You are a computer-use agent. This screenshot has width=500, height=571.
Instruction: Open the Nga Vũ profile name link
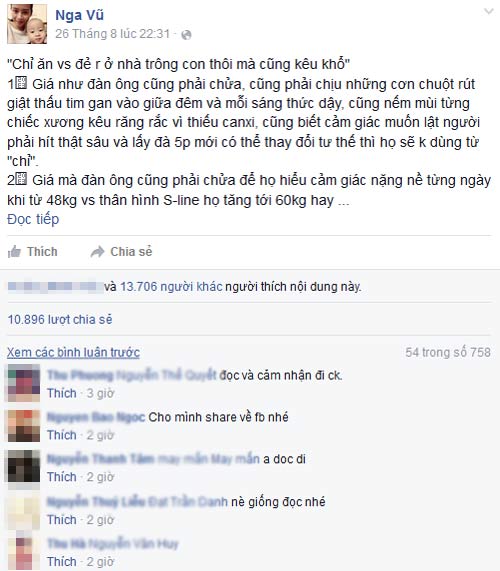[79, 15]
